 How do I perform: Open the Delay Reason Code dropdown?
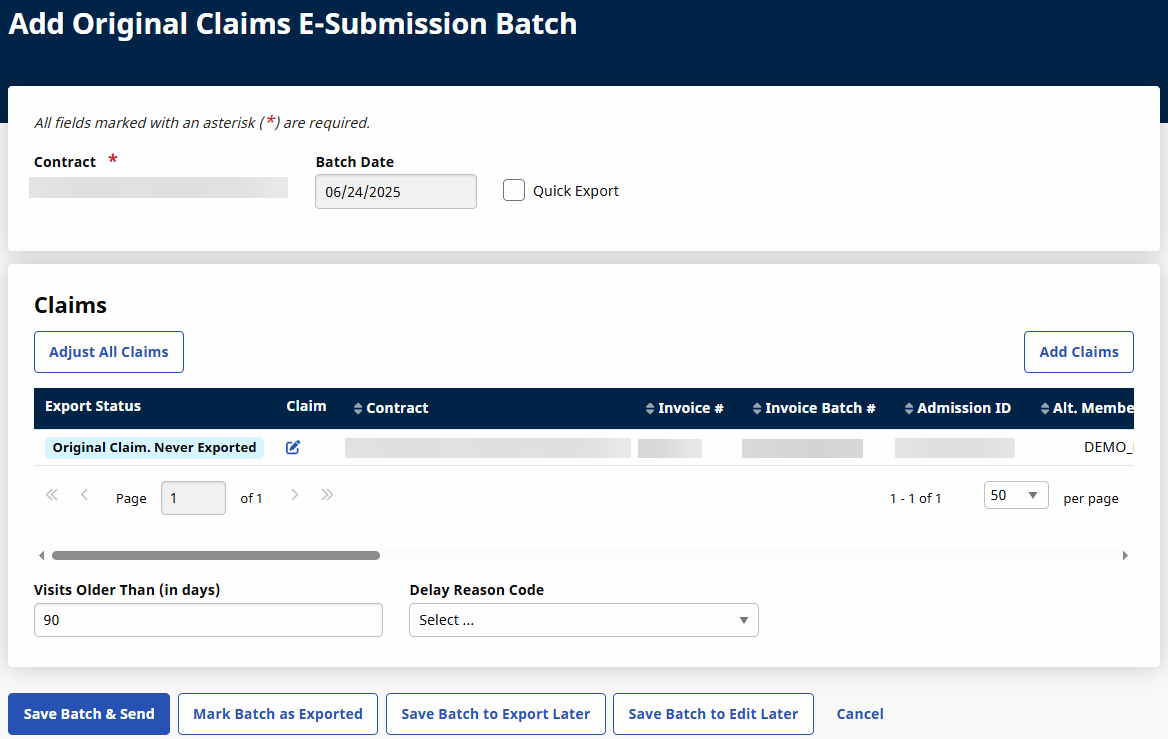(584, 620)
